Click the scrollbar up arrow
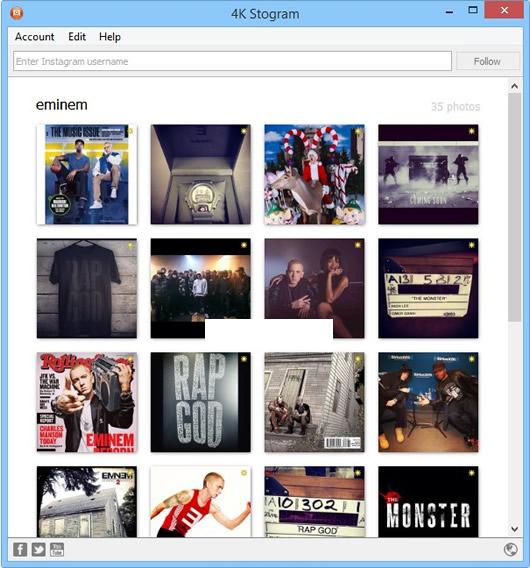Viewport: 530px width, 568px height. (x=514, y=86)
